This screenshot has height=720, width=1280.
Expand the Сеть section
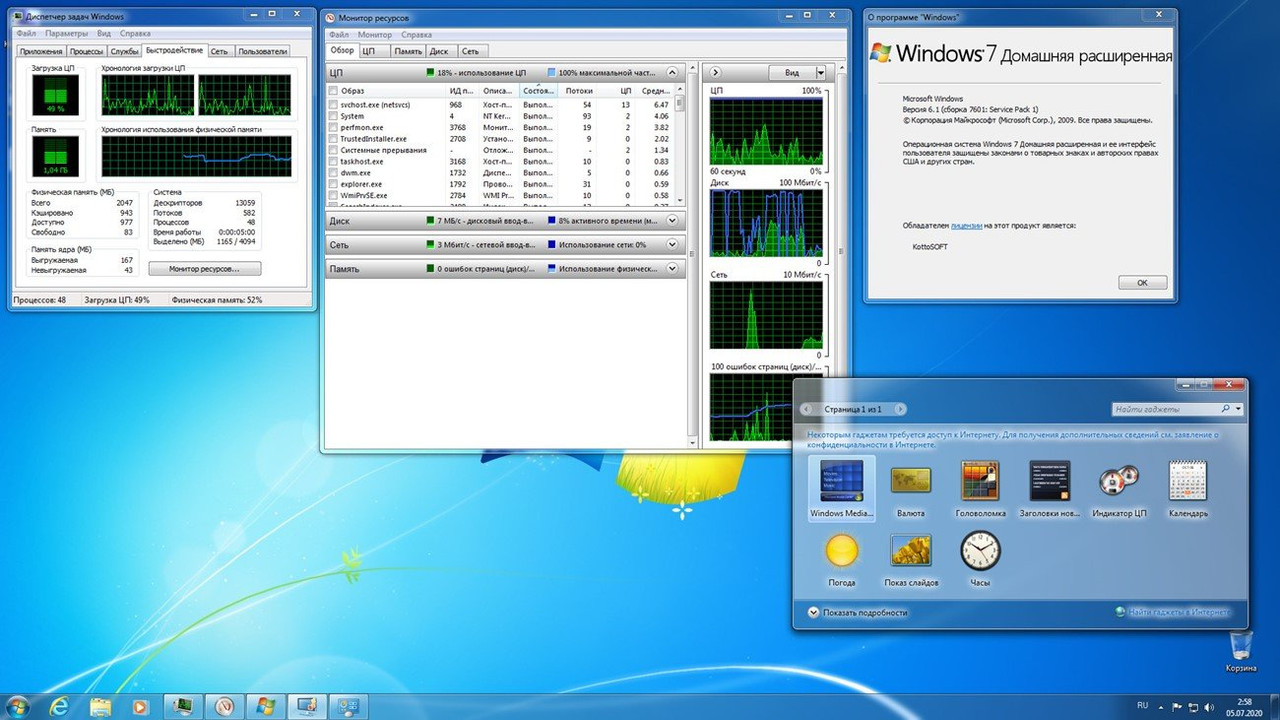[x=672, y=245]
